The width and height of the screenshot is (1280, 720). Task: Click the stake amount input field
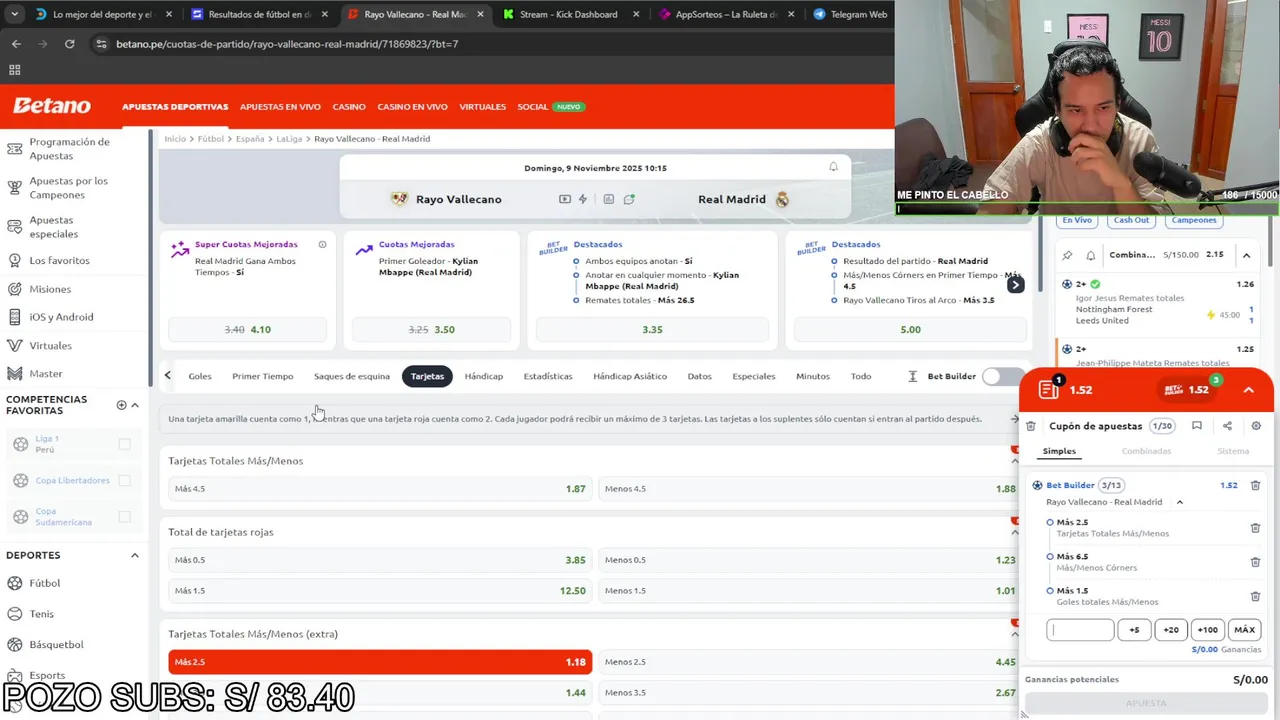point(1080,630)
